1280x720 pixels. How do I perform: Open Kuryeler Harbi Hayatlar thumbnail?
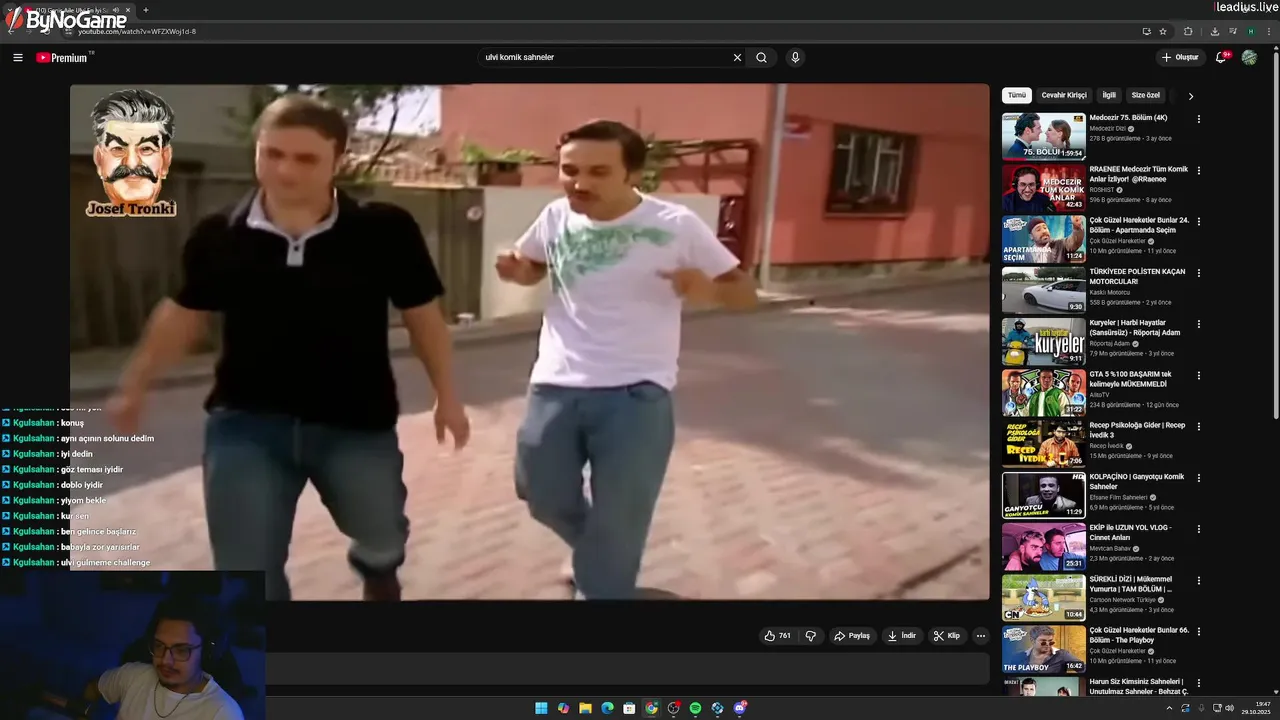(x=1043, y=341)
